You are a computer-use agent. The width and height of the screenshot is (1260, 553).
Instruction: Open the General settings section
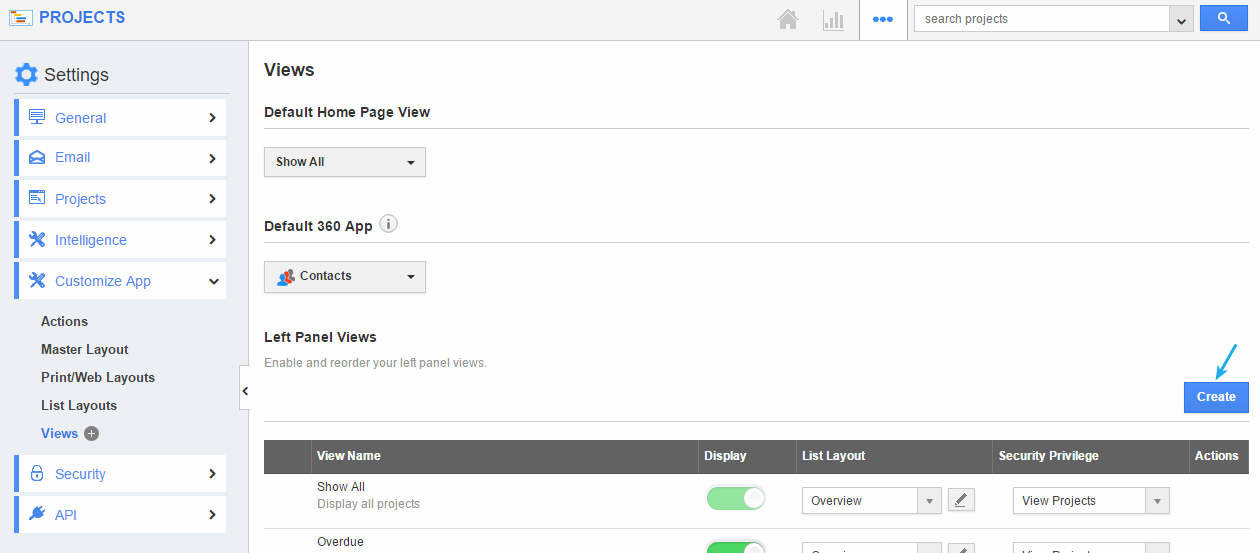point(120,118)
